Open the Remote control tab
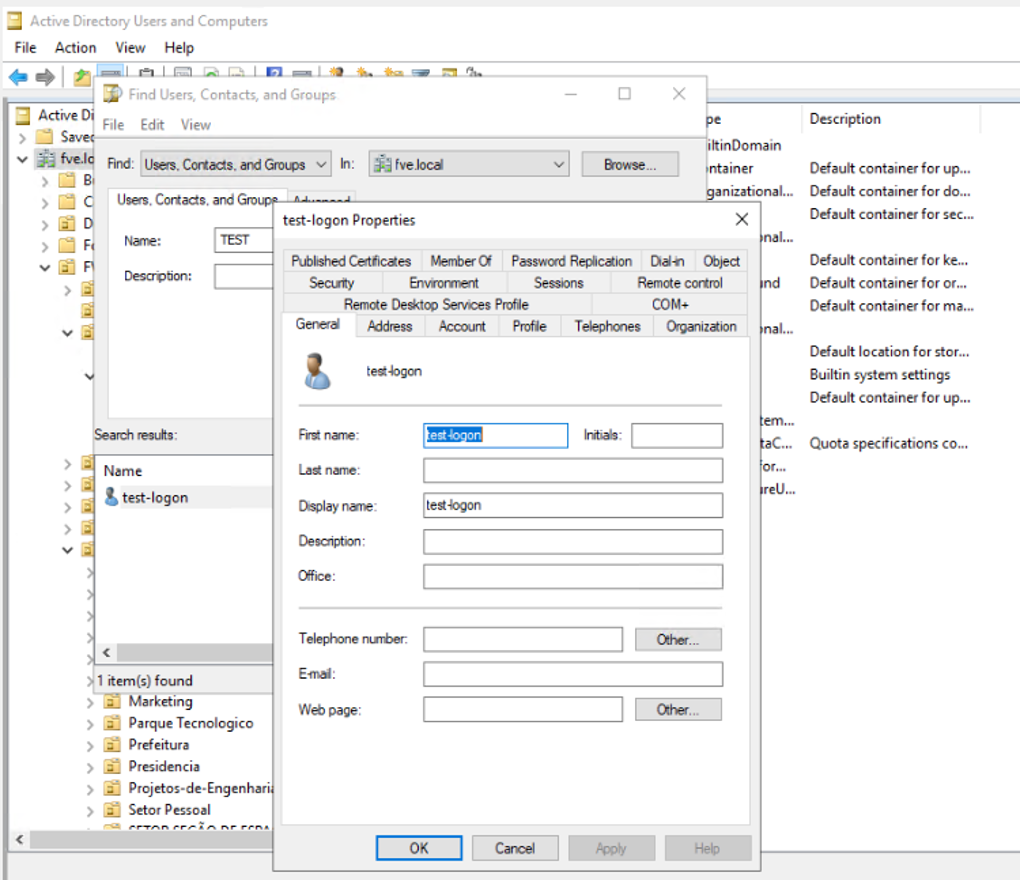The image size is (1020, 880). point(679,283)
